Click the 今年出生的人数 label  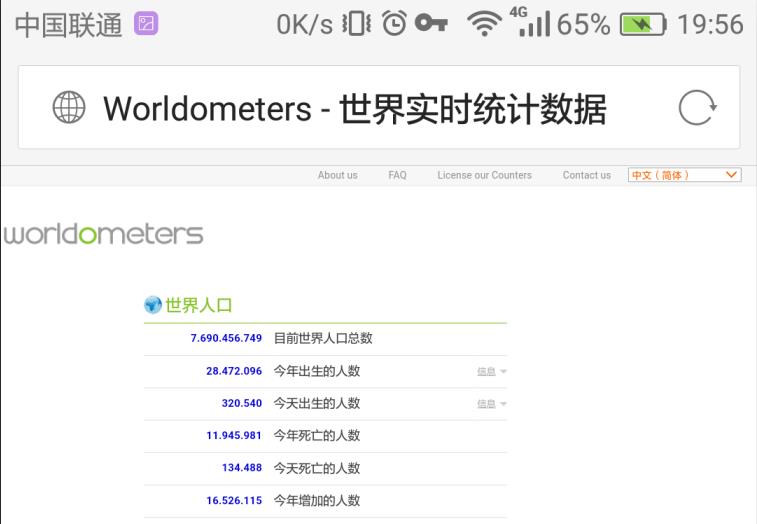(x=317, y=371)
